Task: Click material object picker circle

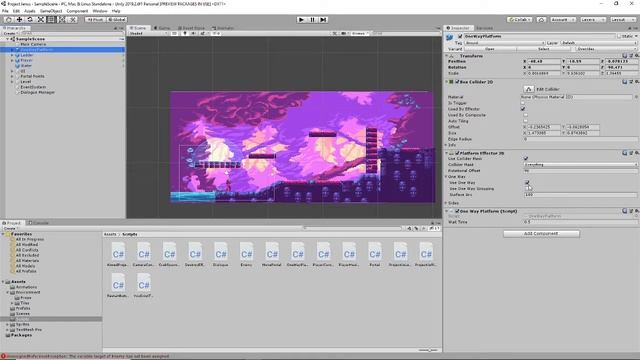Action: 636,97
